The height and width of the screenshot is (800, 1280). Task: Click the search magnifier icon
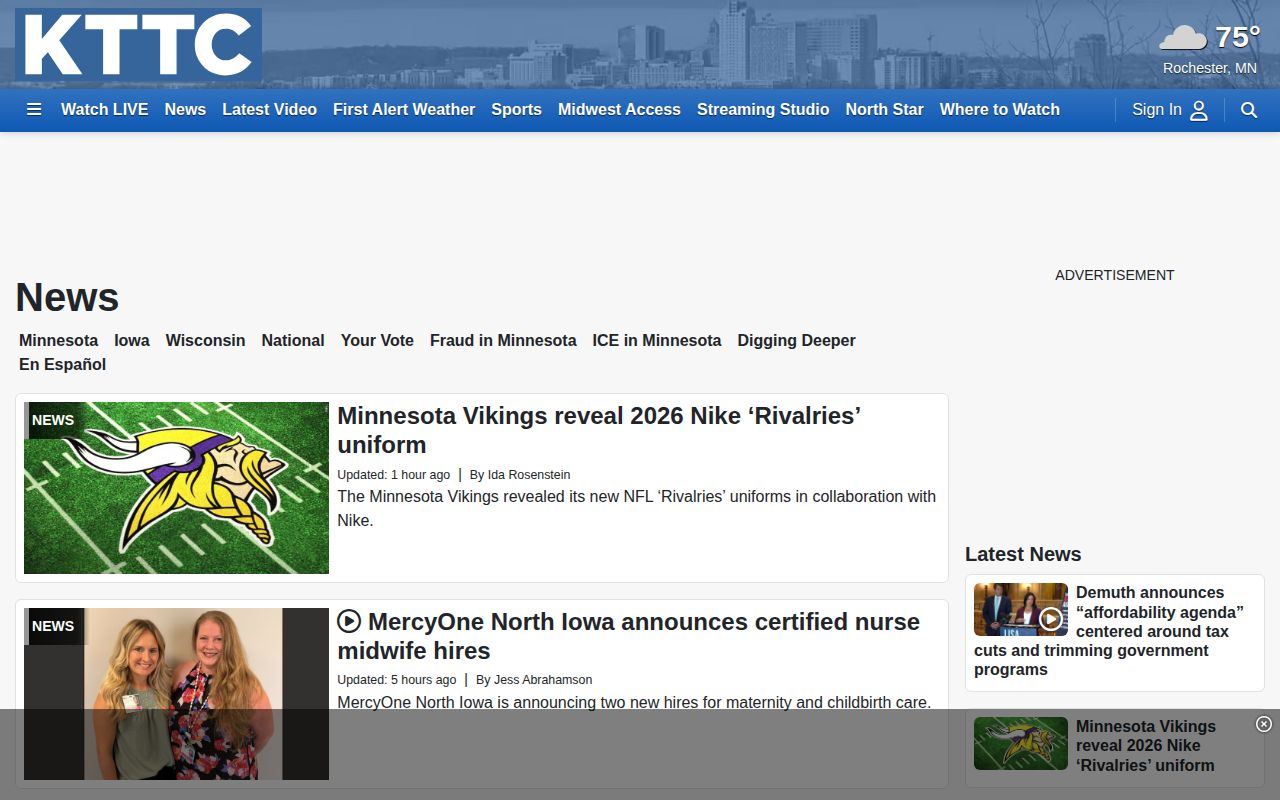point(1249,110)
